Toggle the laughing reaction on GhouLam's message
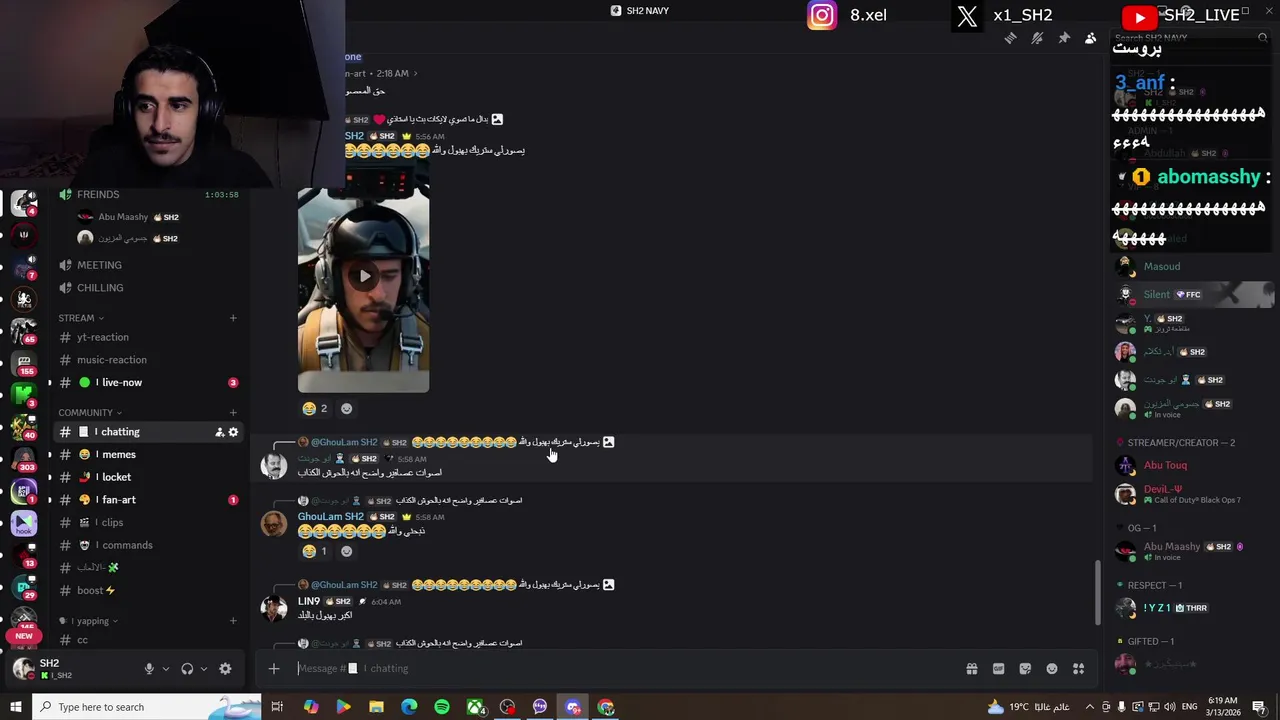This screenshot has height=720, width=1280. tap(315, 551)
